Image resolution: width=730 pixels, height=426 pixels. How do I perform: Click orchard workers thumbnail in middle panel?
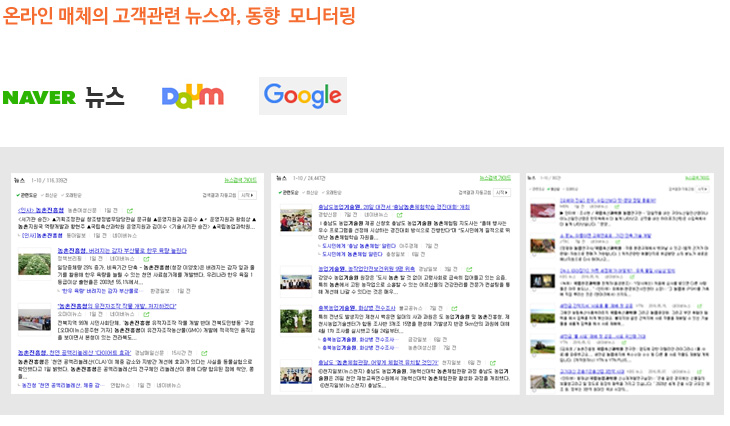[296, 321]
